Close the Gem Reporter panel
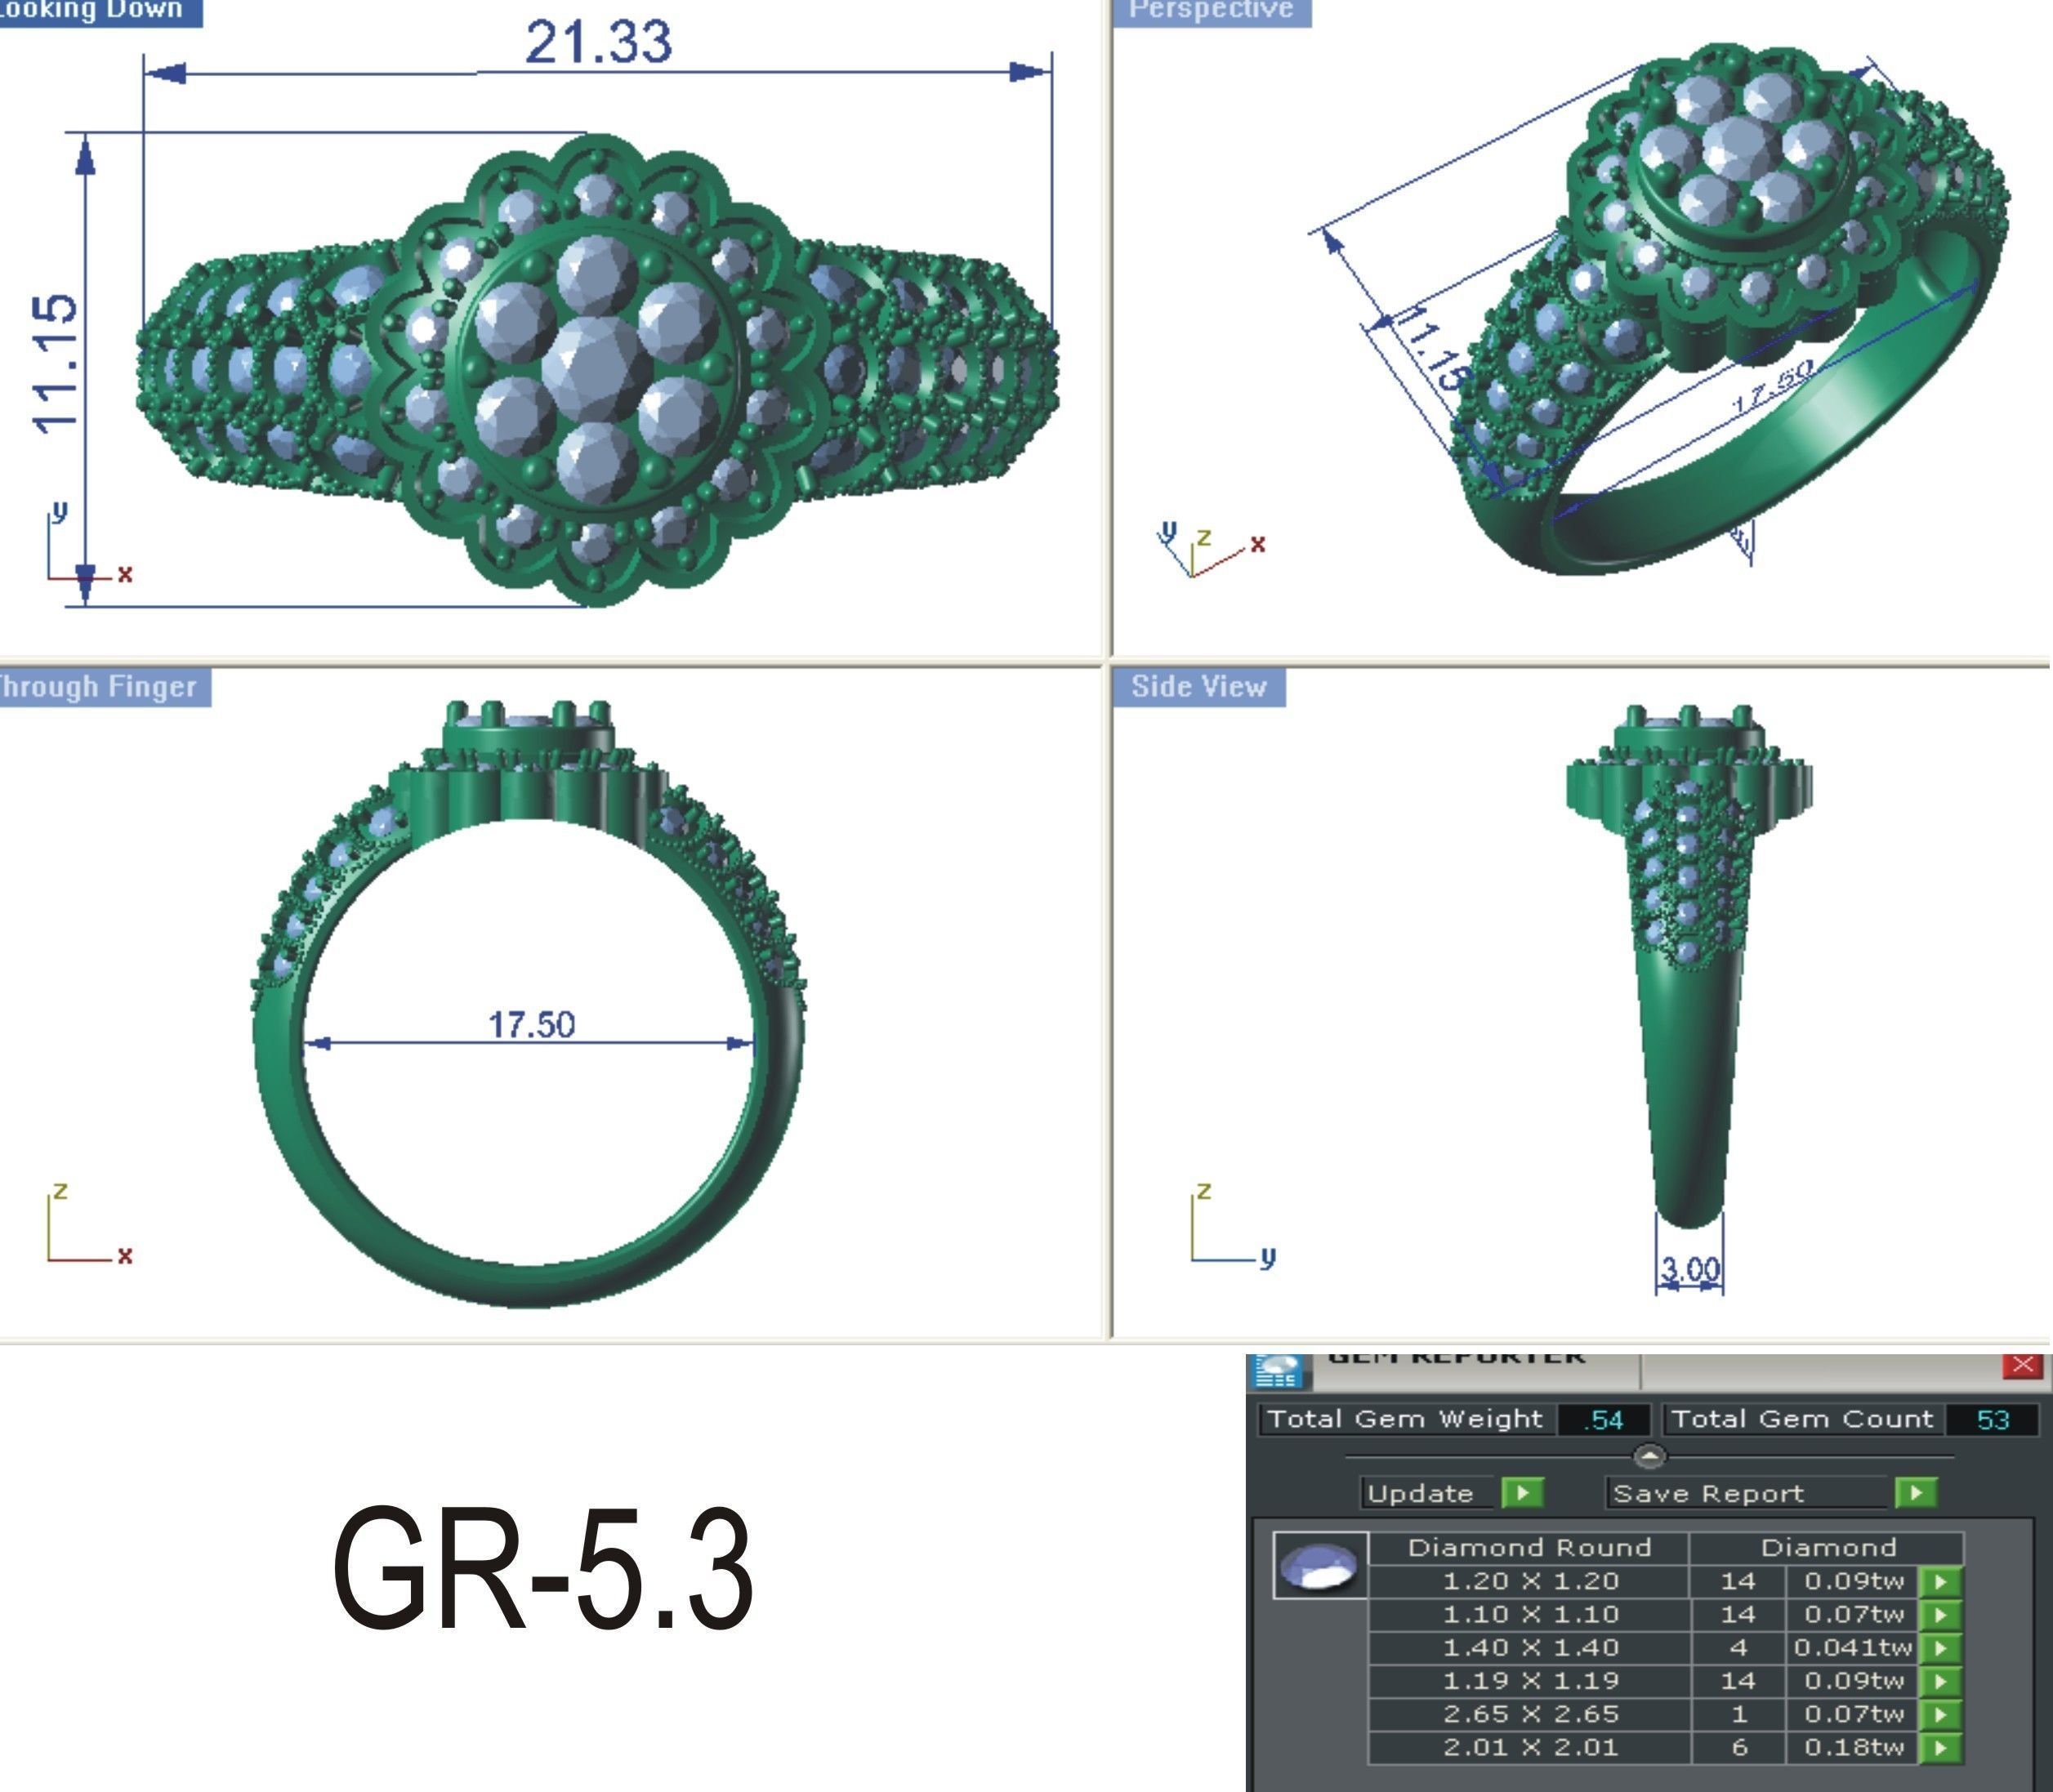 click(x=2022, y=1365)
